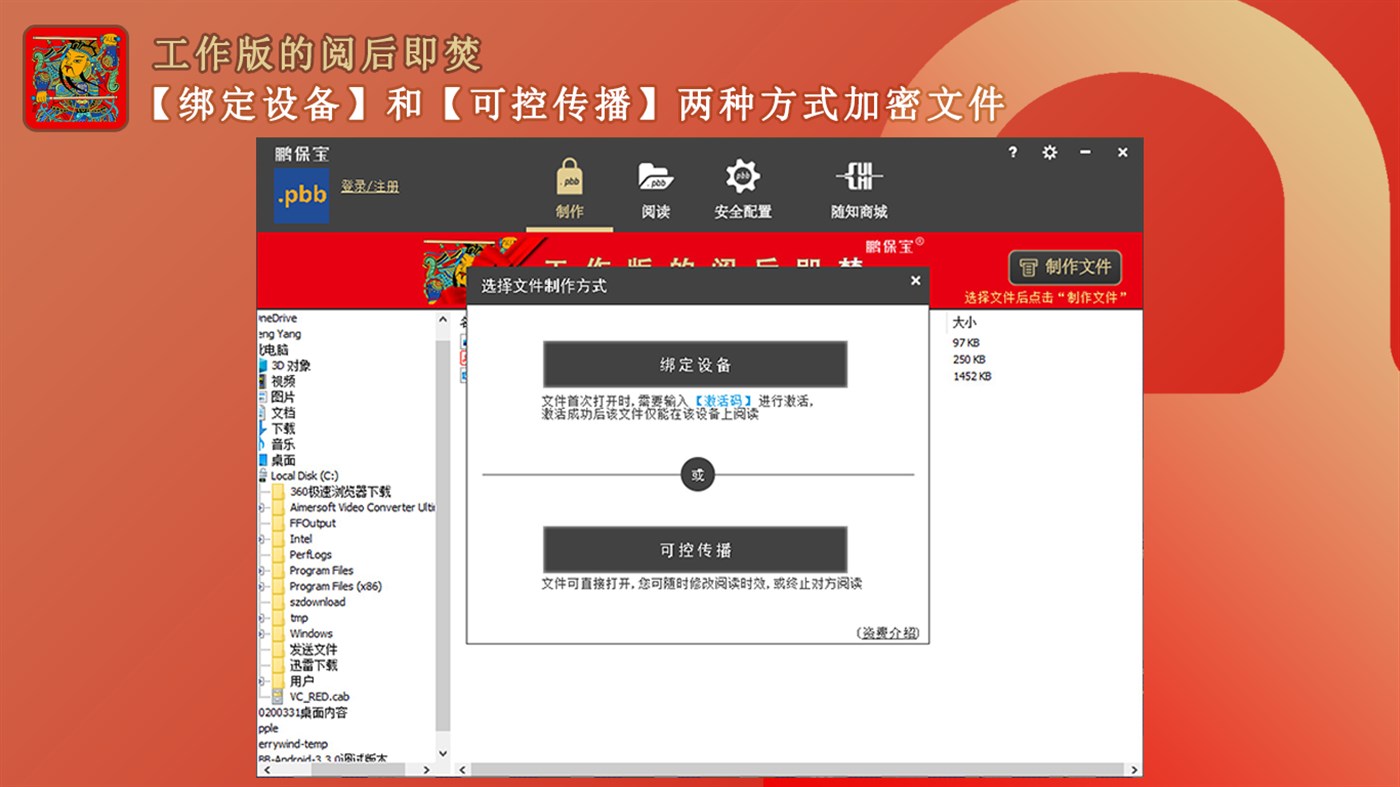
Task: Click tree scrollbar down arrow
Action: tap(443, 753)
